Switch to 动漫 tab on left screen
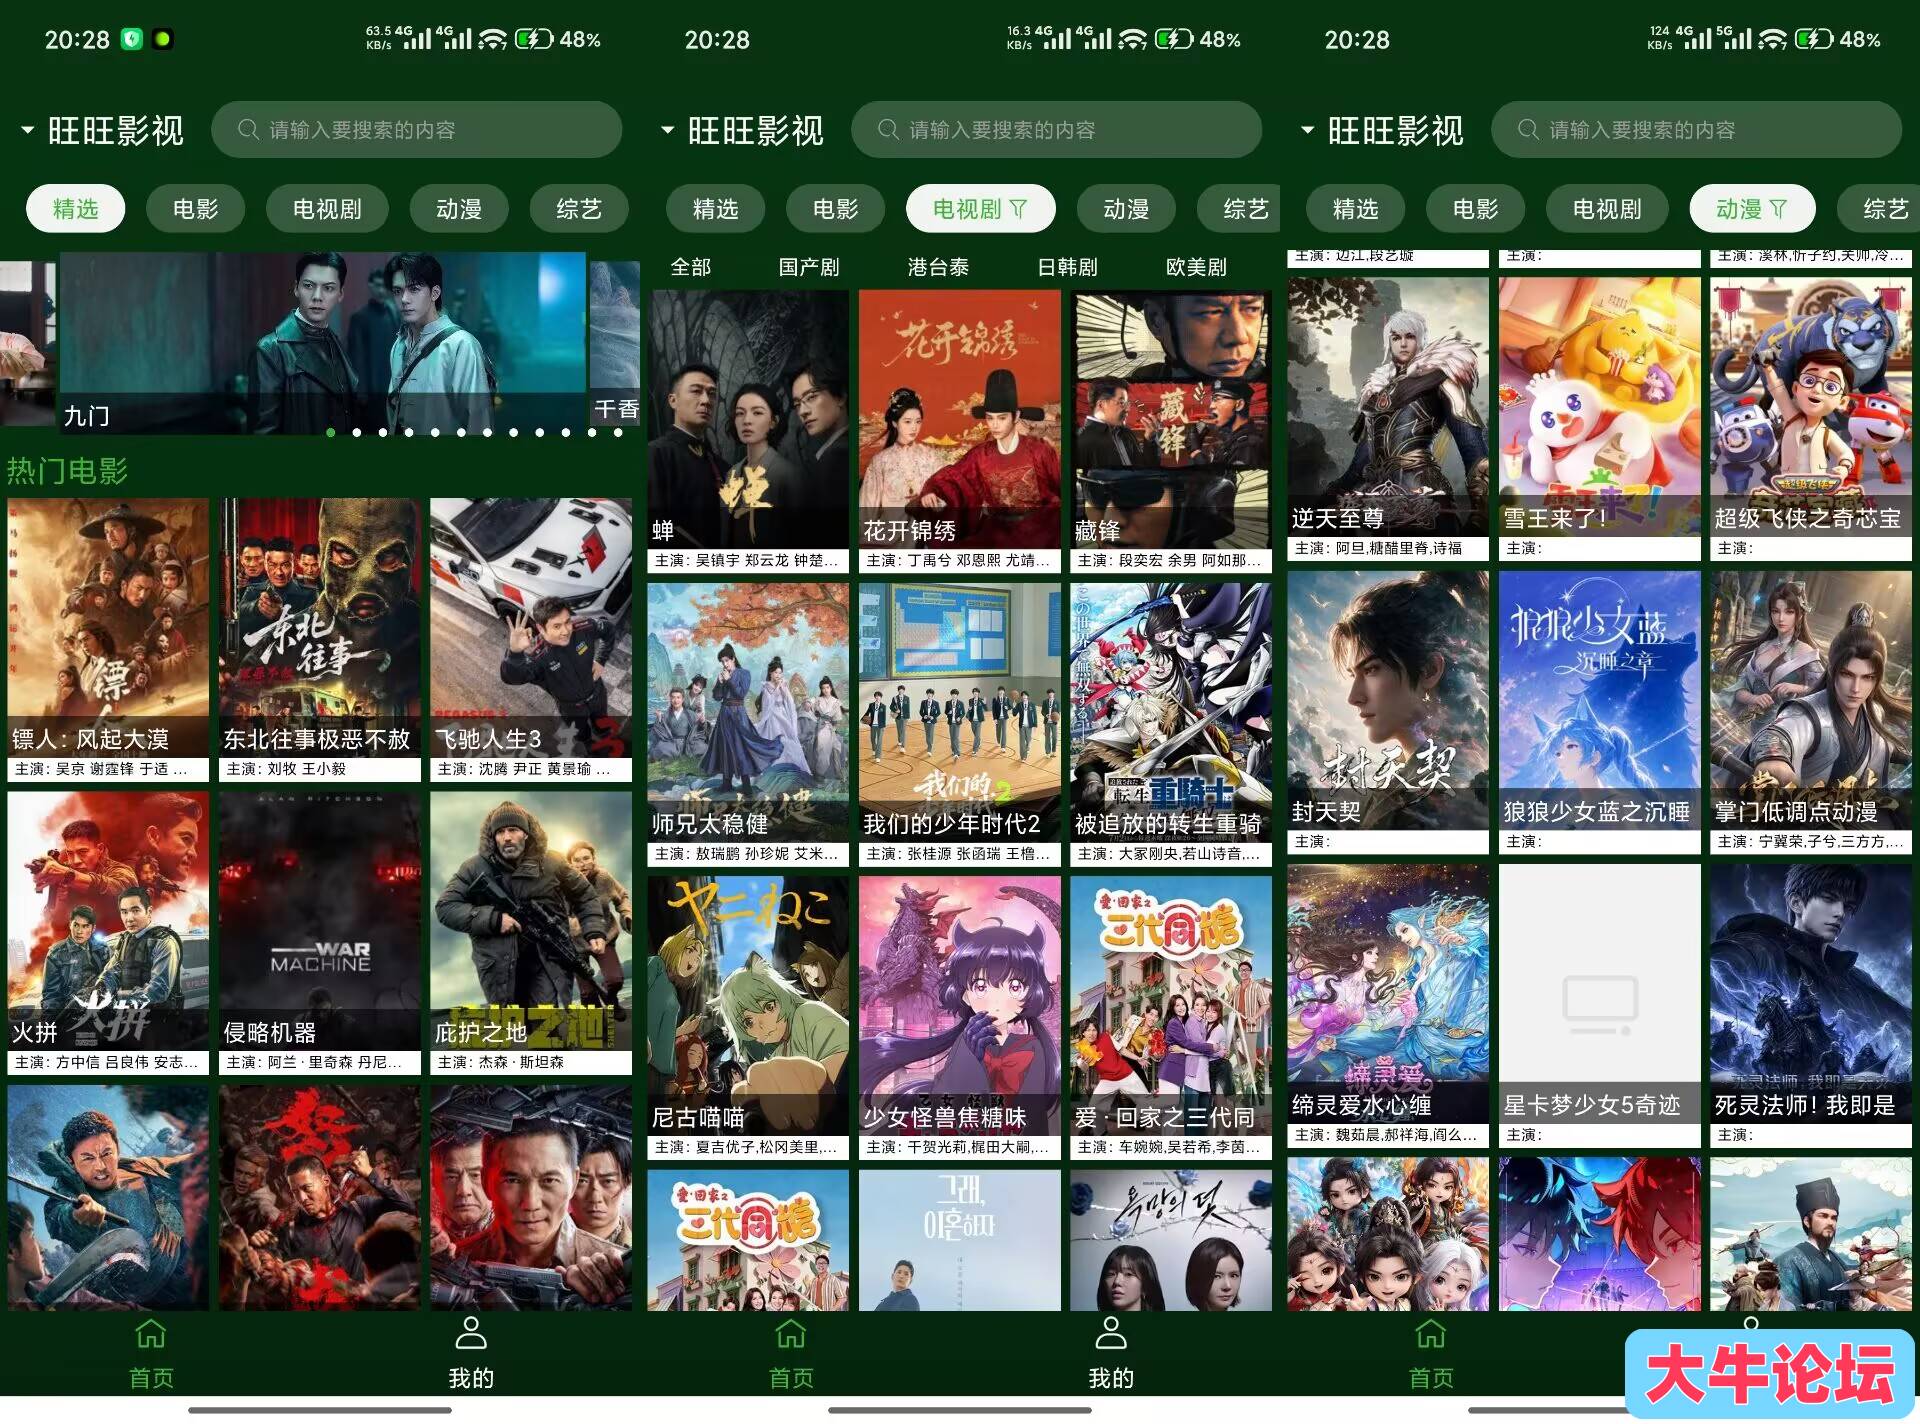The image size is (1920, 1424). [x=459, y=209]
